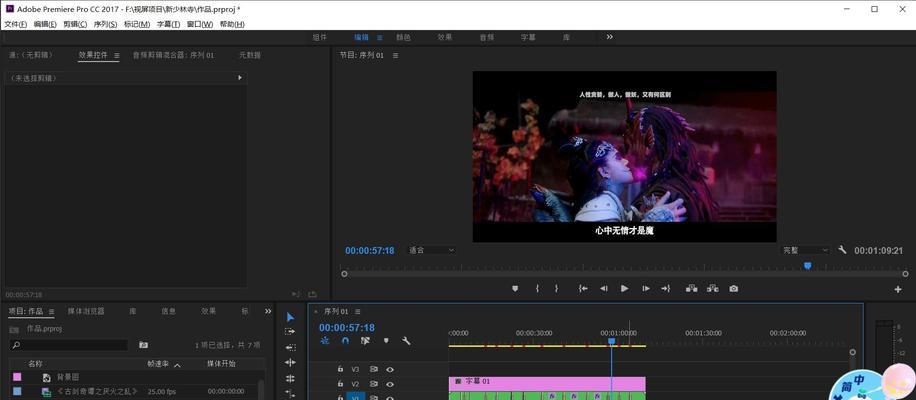916x400 pixels.
Task: Click the Project panel search field
Action: (x=68, y=345)
